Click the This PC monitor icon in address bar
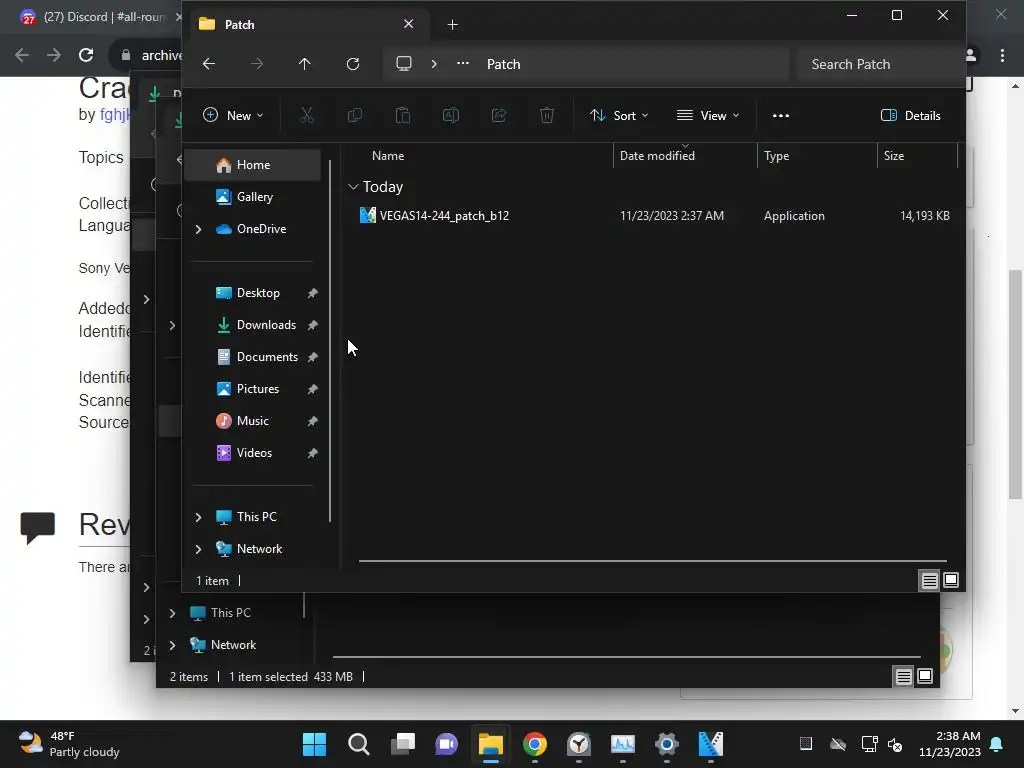 [404, 64]
